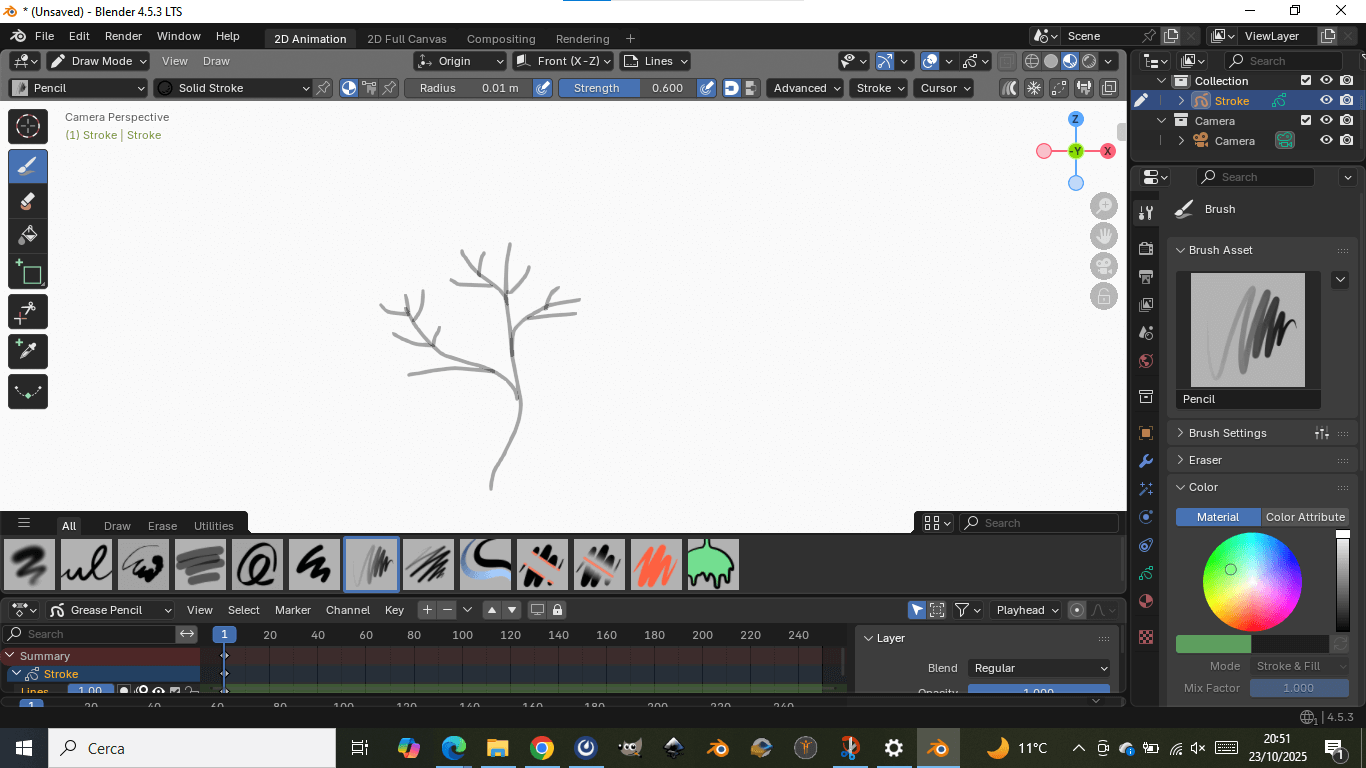
Task: Open the Draw Mode dropdown
Action: (x=98, y=61)
